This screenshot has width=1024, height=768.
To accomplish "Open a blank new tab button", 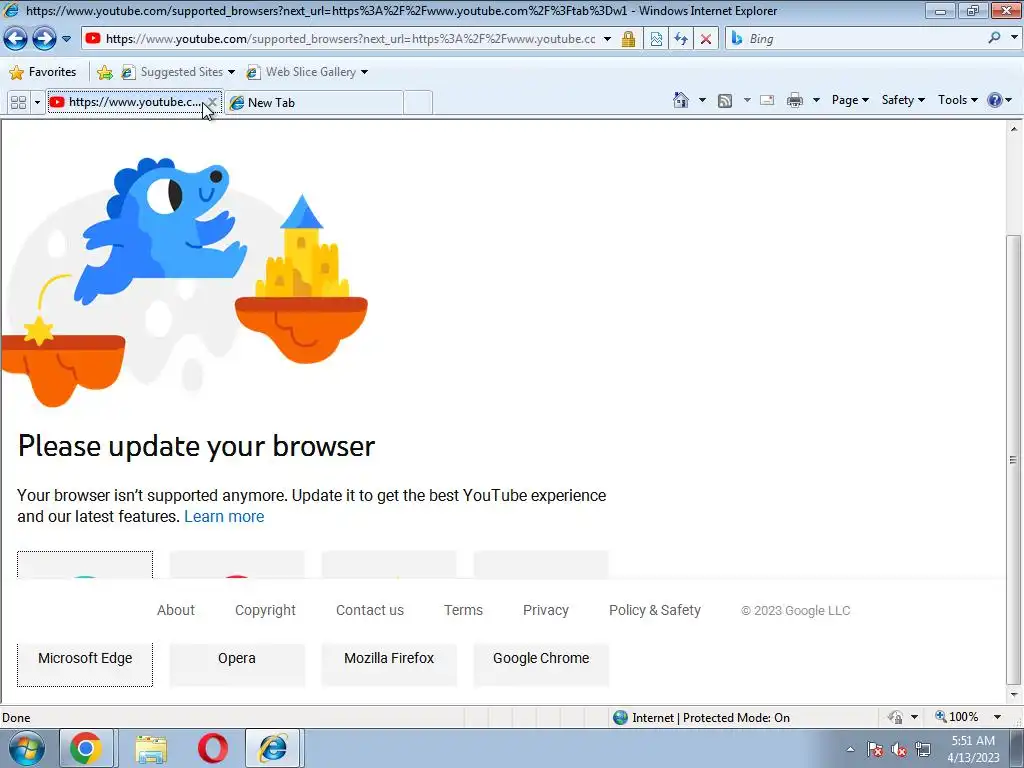I will (418, 103).
